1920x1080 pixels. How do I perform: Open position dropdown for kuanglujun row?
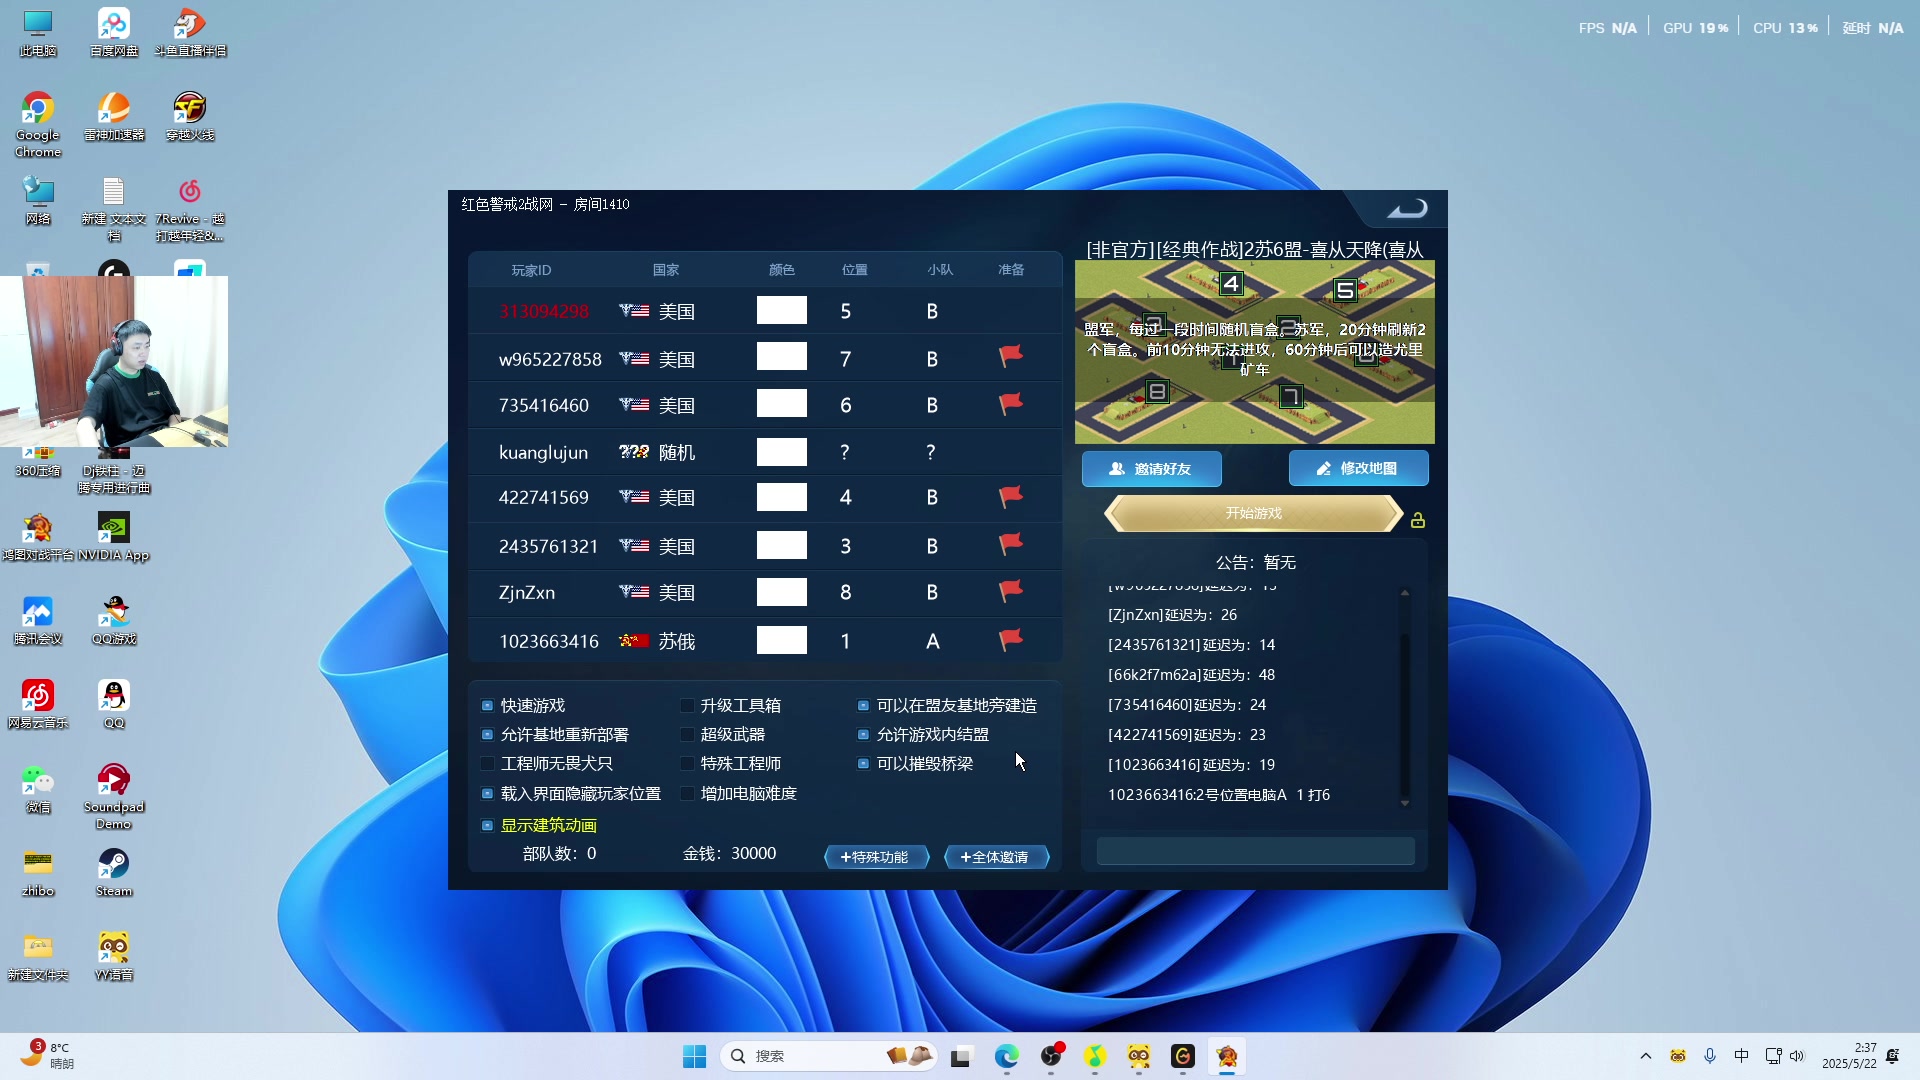(845, 452)
